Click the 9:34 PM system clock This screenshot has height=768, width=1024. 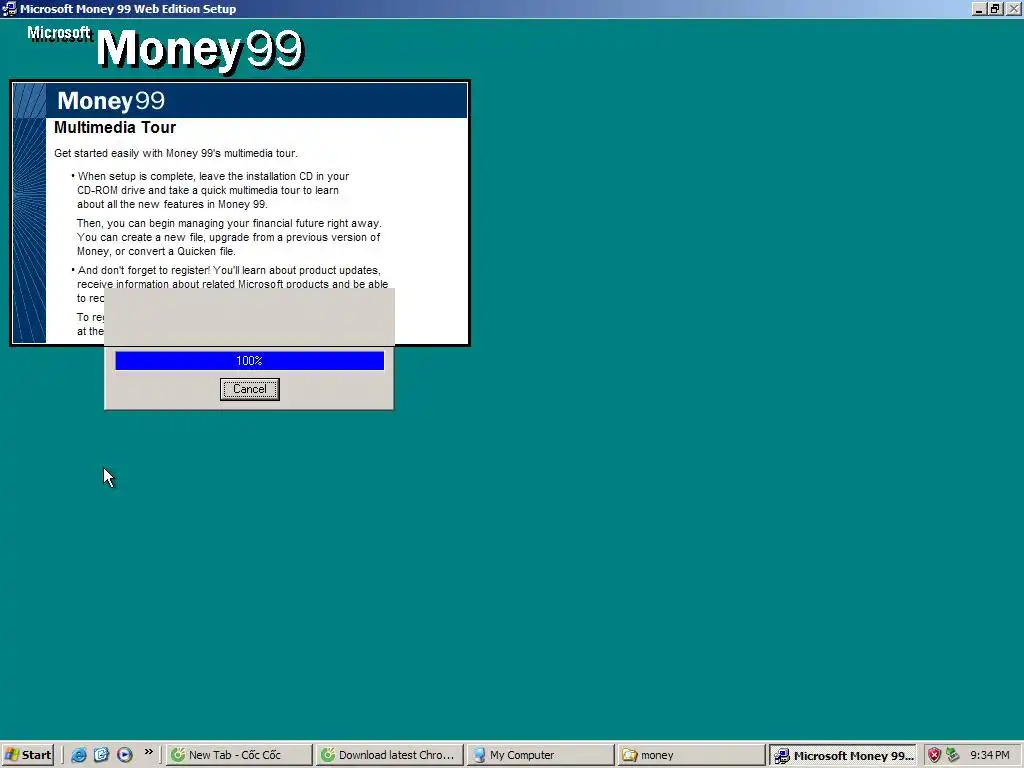[x=989, y=755]
